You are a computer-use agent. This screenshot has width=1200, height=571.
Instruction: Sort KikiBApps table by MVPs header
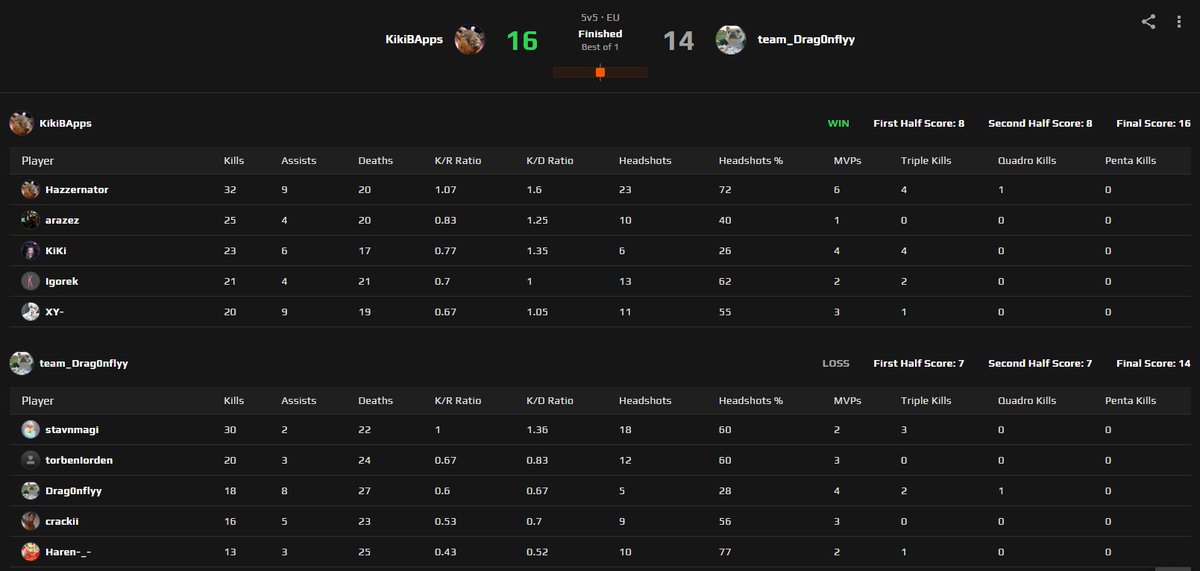click(x=847, y=160)
